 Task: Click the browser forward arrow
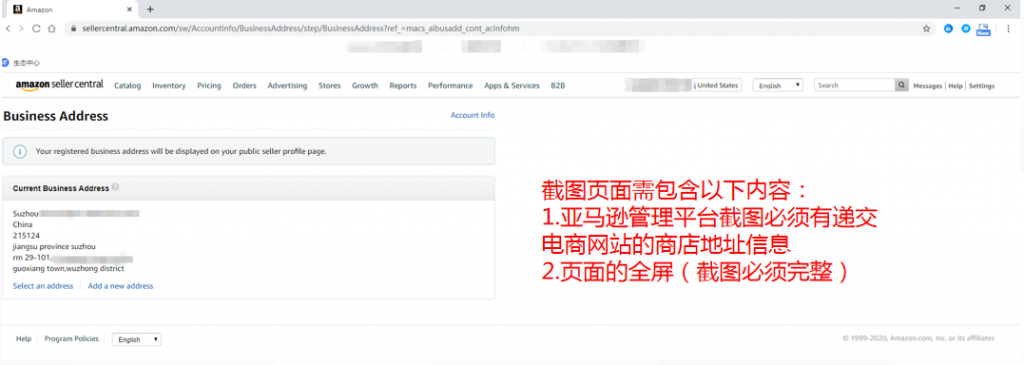(x=22, y=29)
